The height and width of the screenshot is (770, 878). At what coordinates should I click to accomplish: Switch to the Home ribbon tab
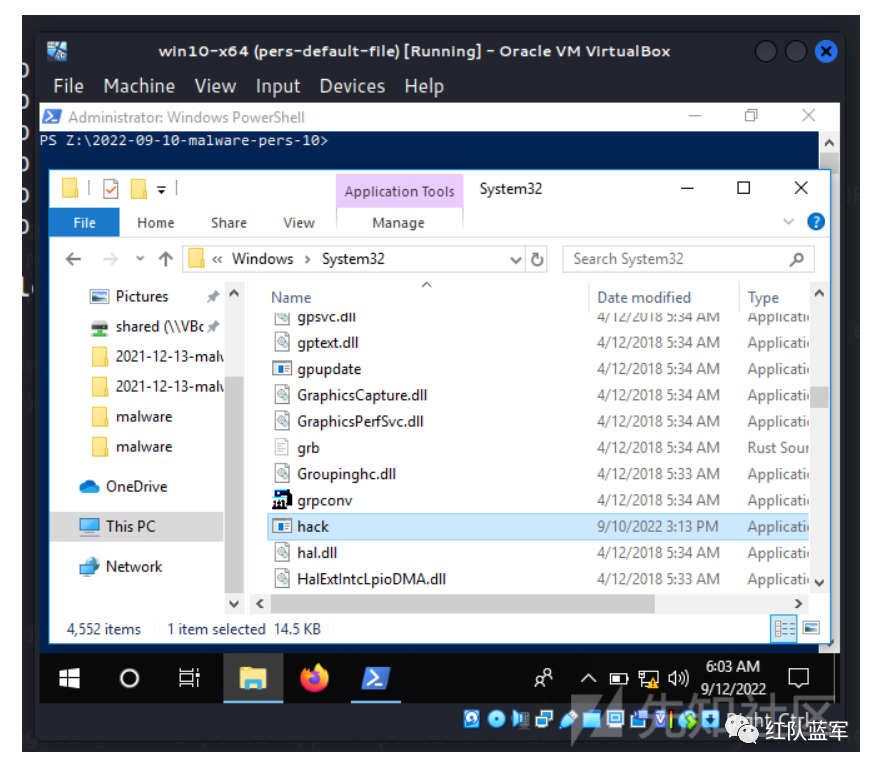(156, 222)
